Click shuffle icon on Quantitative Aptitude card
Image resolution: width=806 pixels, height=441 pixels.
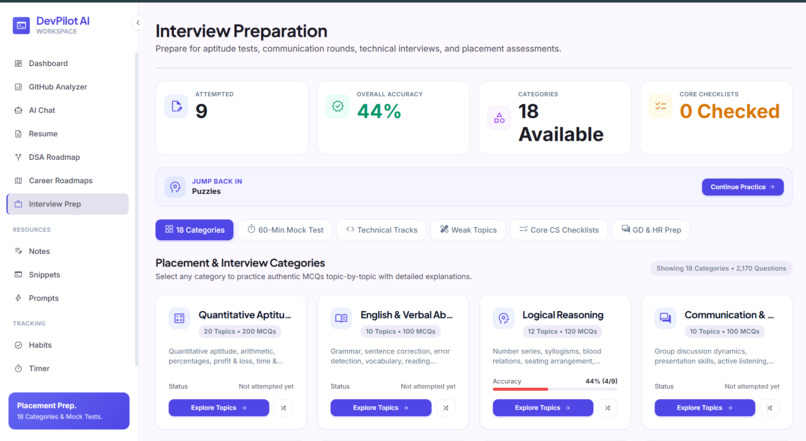coord(284,408)
